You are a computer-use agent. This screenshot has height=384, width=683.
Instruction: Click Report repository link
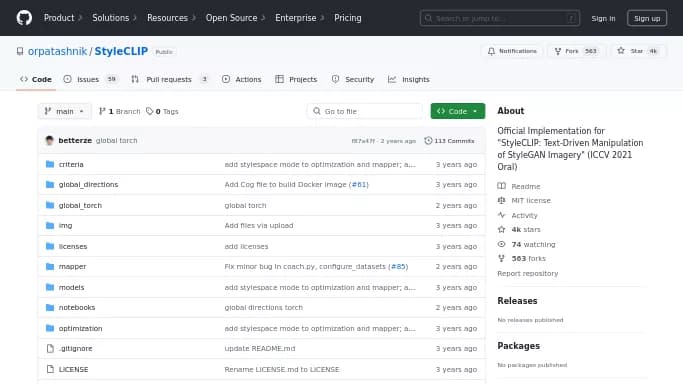527,273
